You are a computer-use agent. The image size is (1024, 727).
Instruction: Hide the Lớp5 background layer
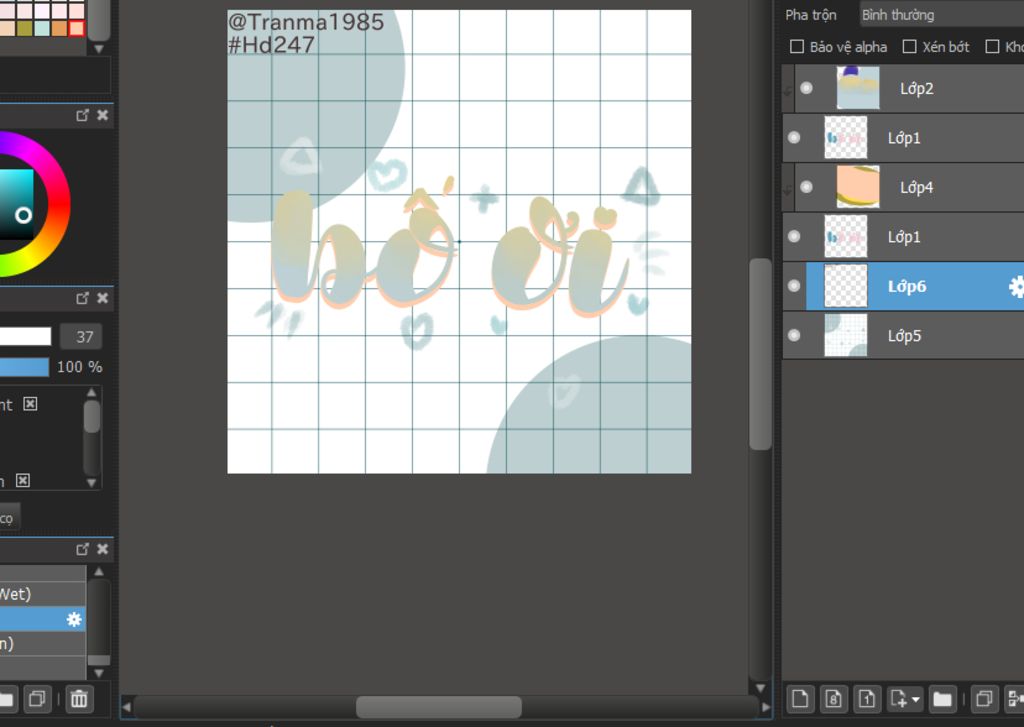pyautogui.click(x=794, y=335)
